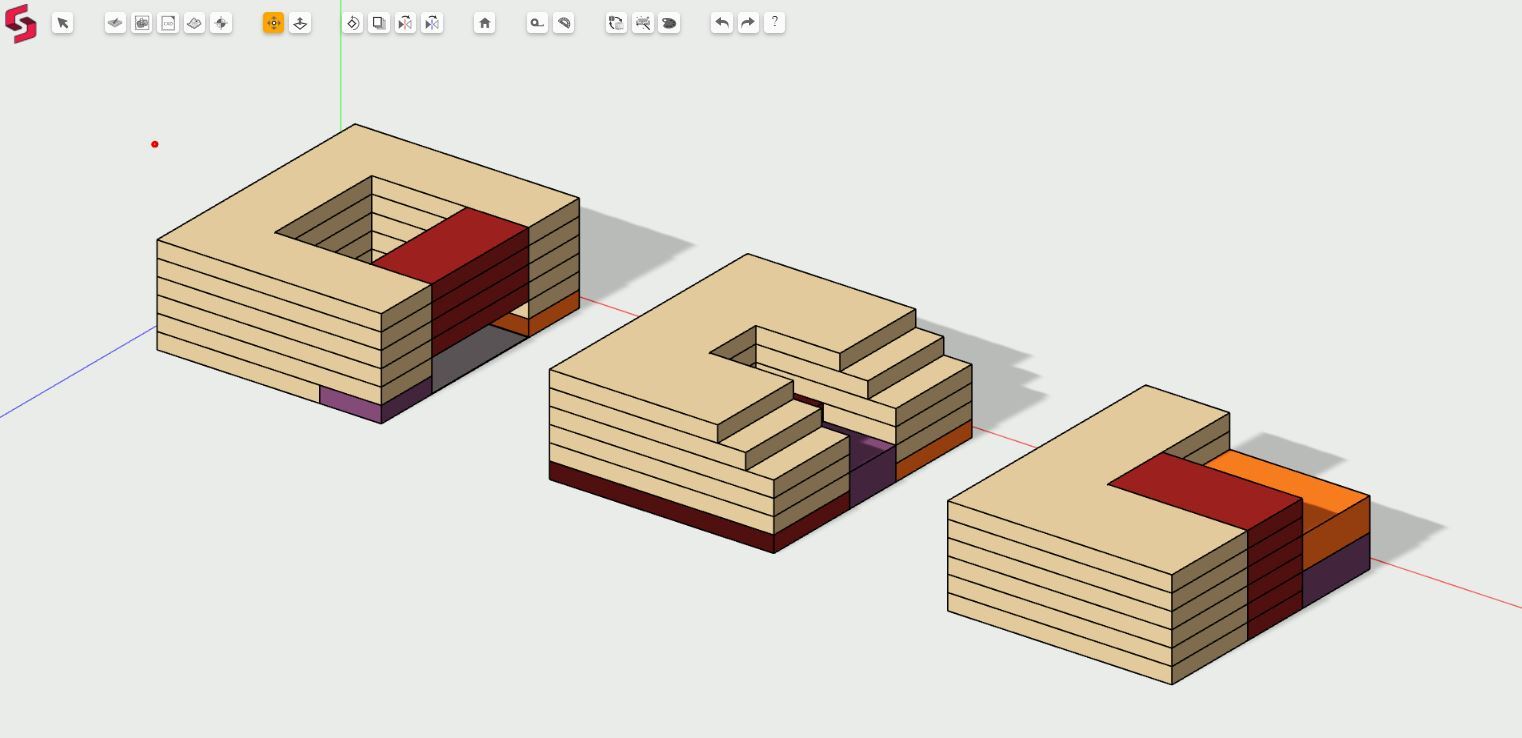The image size is (1522, 738).
Task: Select purple ground block of left building
Action: pyautogui.click(x=350, y=404)
